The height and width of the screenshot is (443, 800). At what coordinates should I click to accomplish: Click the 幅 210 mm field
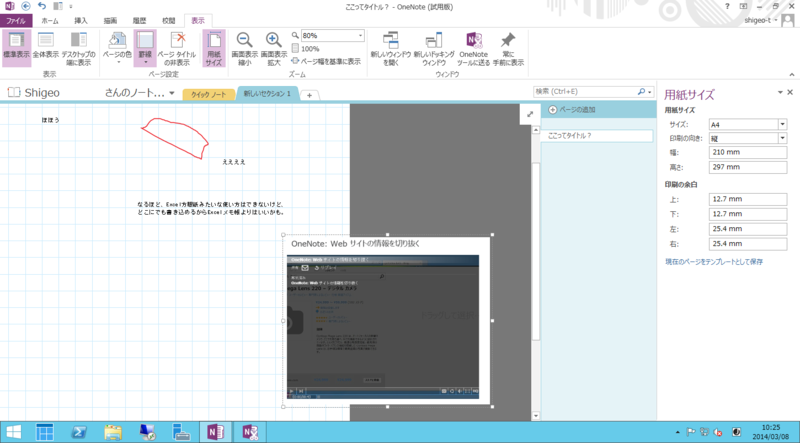click(x=747, y=152)
